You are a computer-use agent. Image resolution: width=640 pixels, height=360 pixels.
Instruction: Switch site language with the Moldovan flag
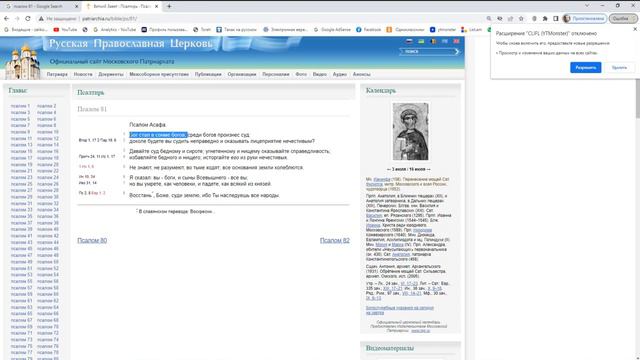click(433, 41)
